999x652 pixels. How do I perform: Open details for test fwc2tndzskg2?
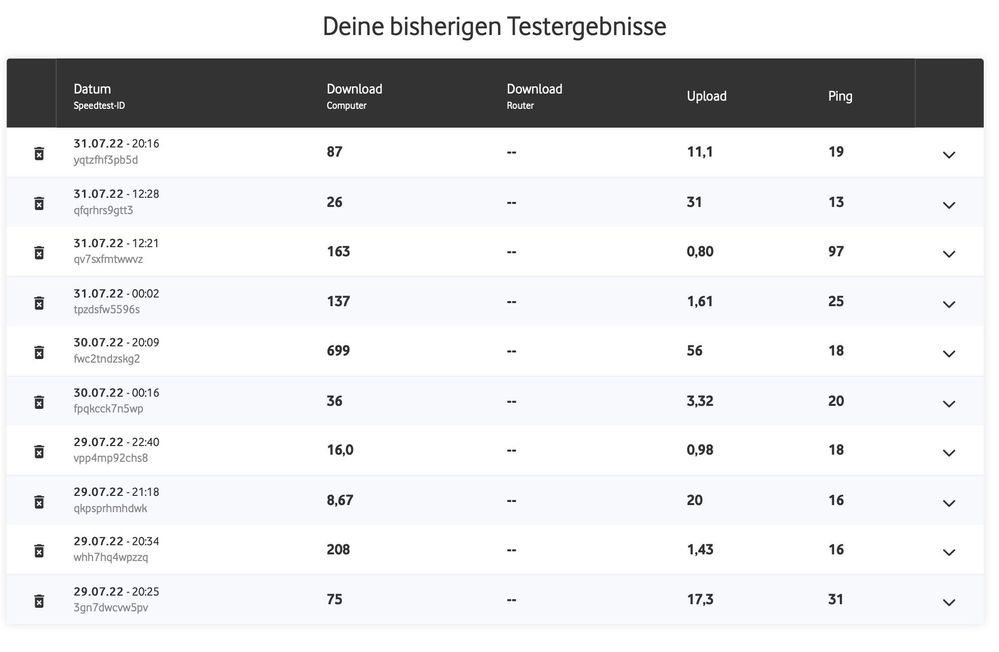[949, 354]
